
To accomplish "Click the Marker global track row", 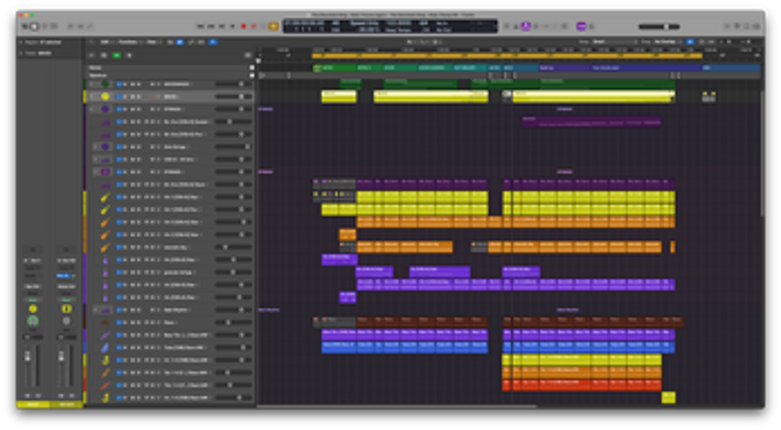I will [170, 67].
